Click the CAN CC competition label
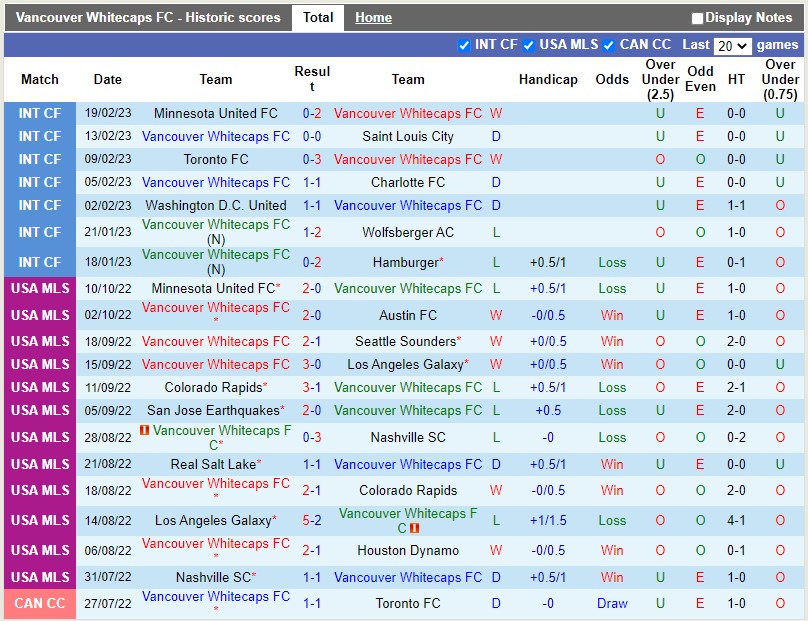Image resolution: width=808 pixels, height=621 pixels. tap(40, 603)
